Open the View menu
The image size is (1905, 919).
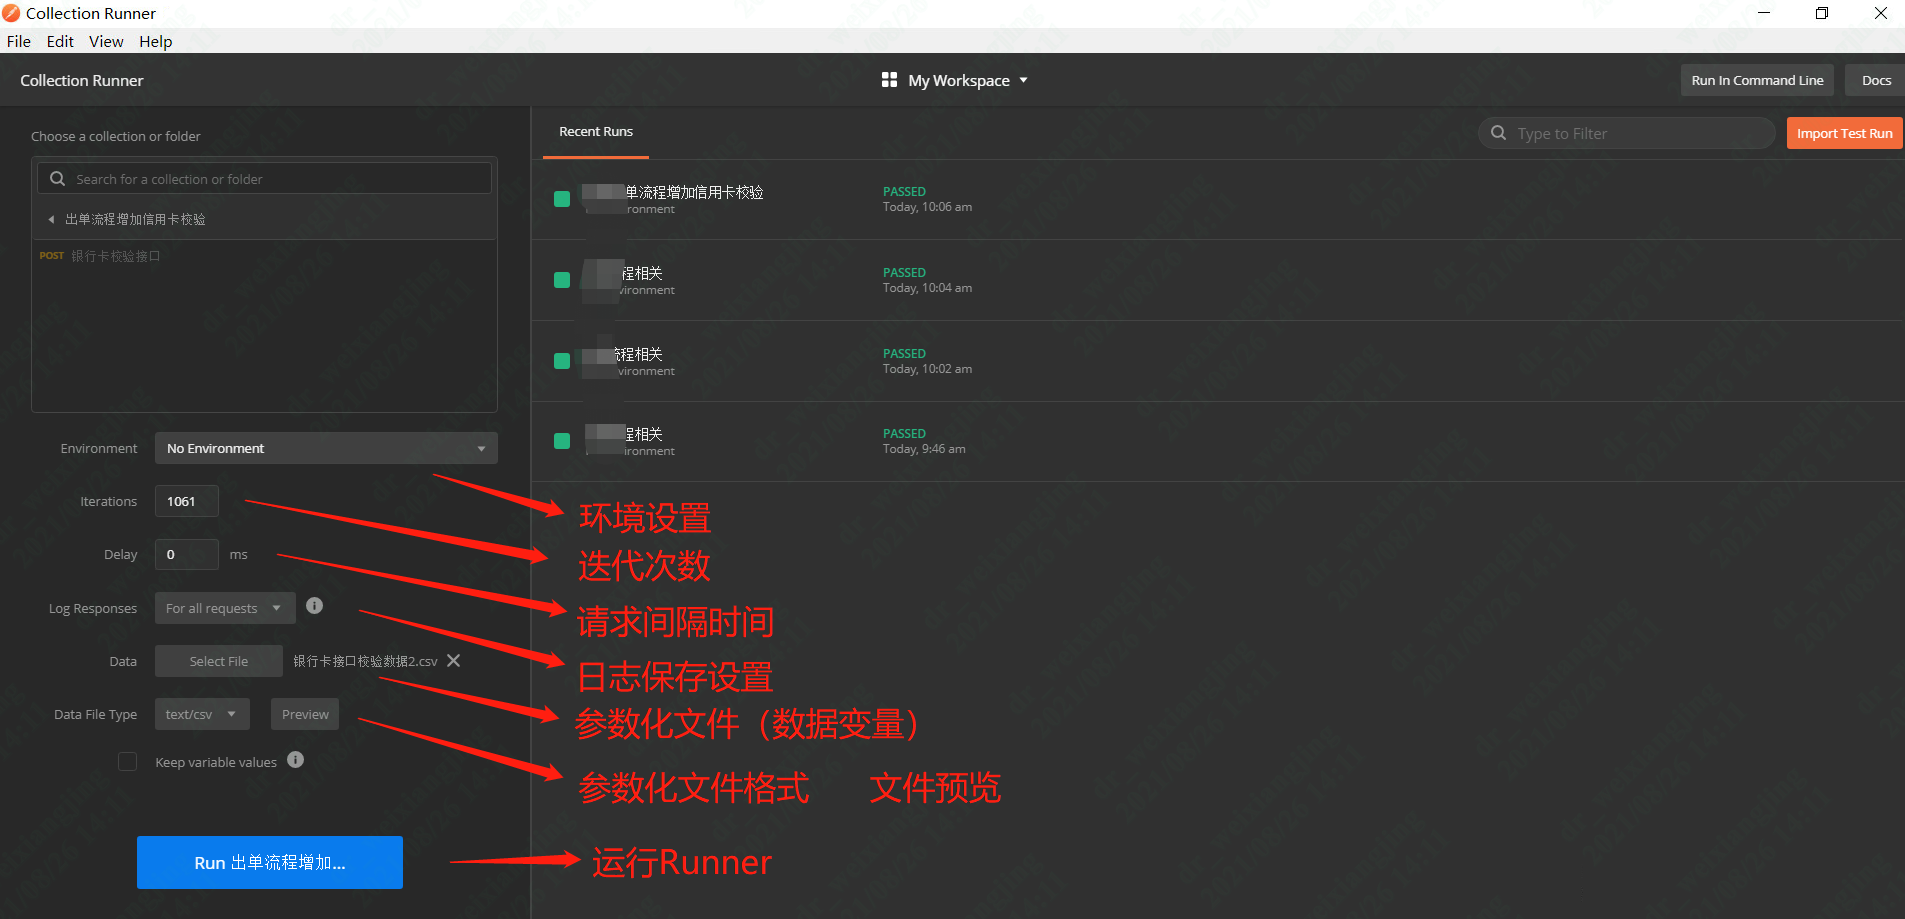click(x=106, y=41)
